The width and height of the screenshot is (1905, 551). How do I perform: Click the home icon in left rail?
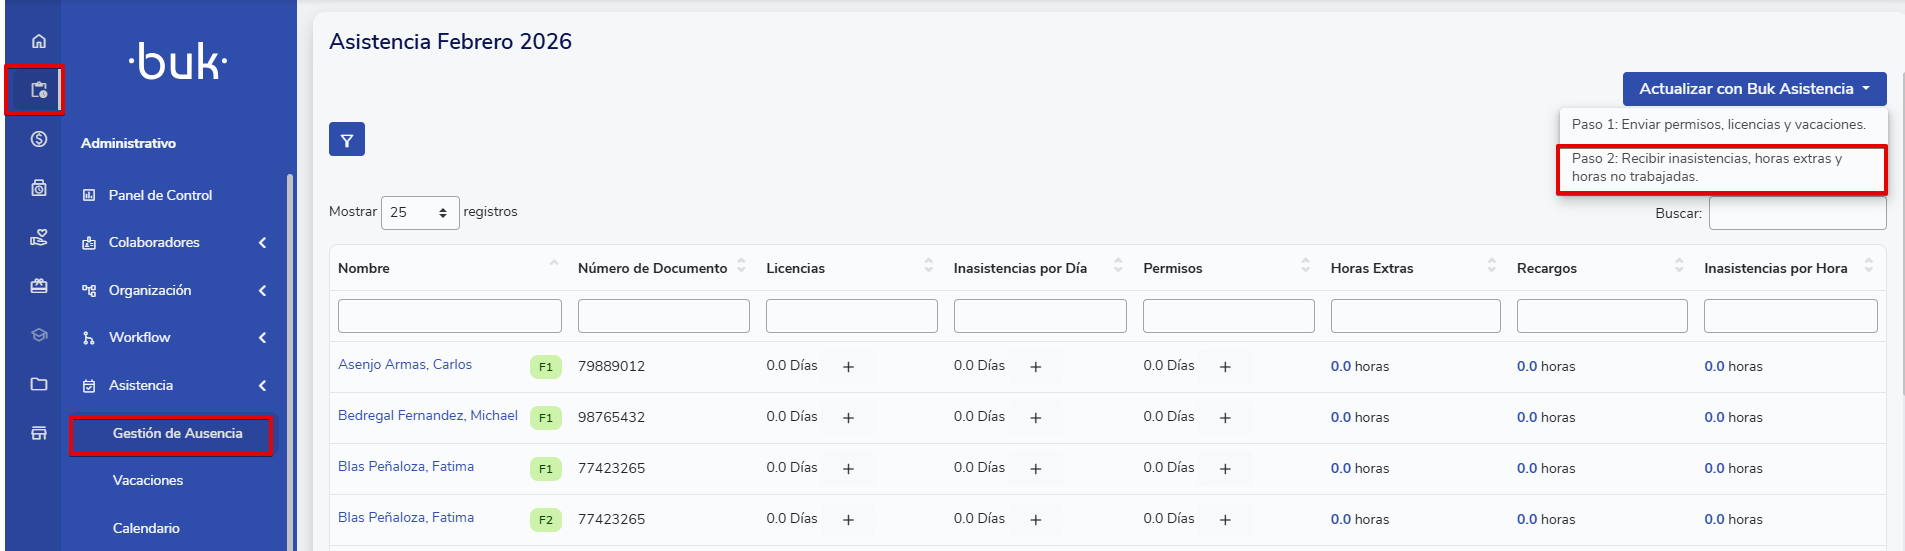[x=39, y=41]
